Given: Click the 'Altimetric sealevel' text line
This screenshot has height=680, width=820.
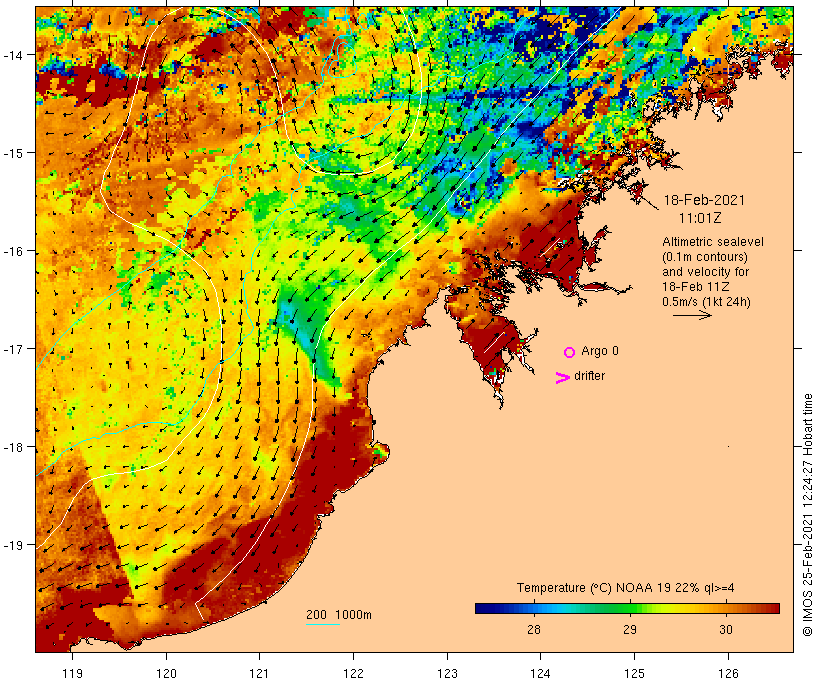Looking at the screenshot, I should click(x=713, y=242).
